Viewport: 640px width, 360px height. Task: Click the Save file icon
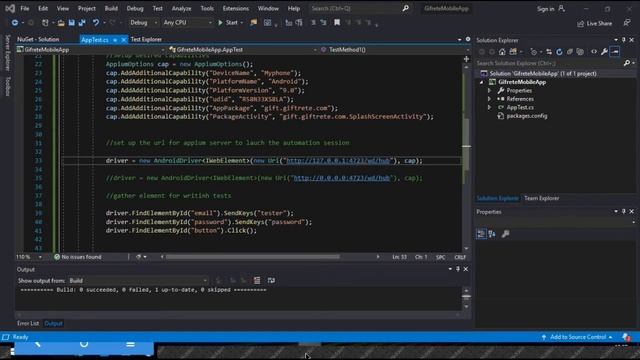coord(71,23)
